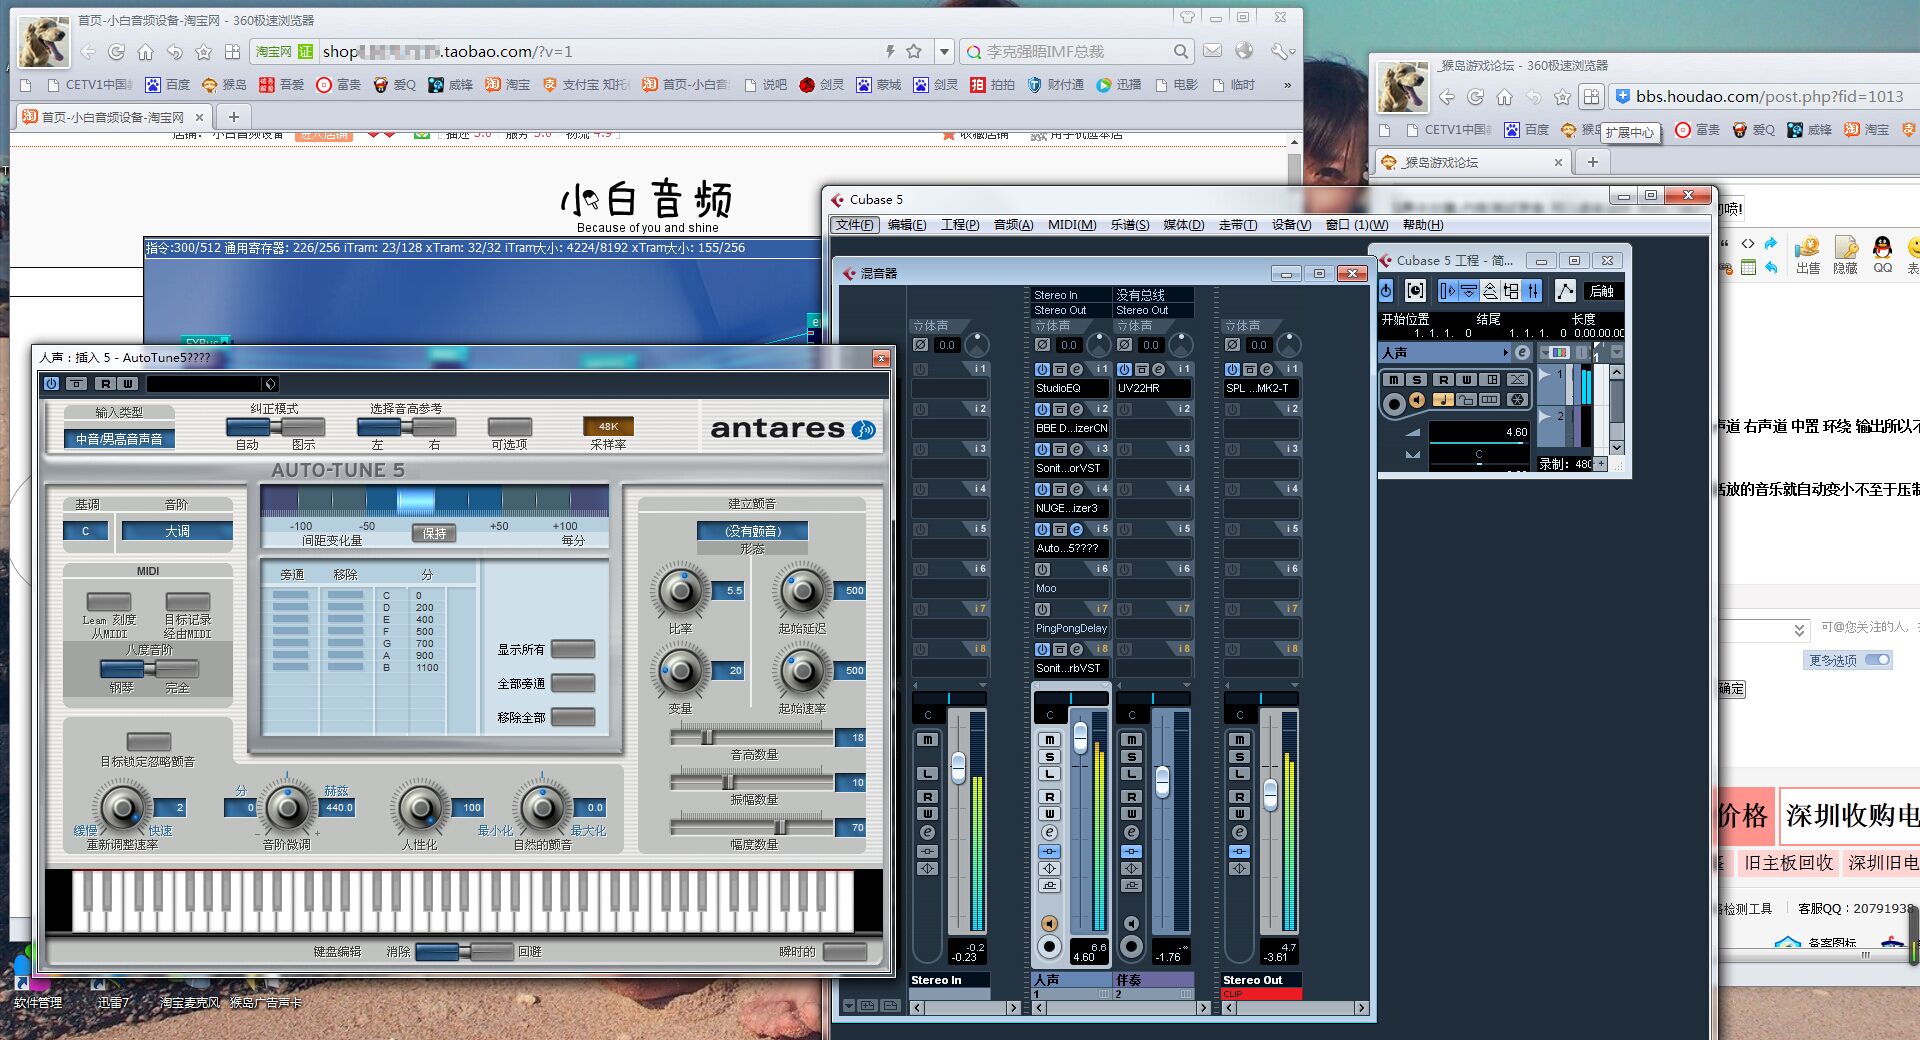The image size is (1920, 1040).
Task: Click the Antares logo in Auto-Tune
Action: point(793,429)
